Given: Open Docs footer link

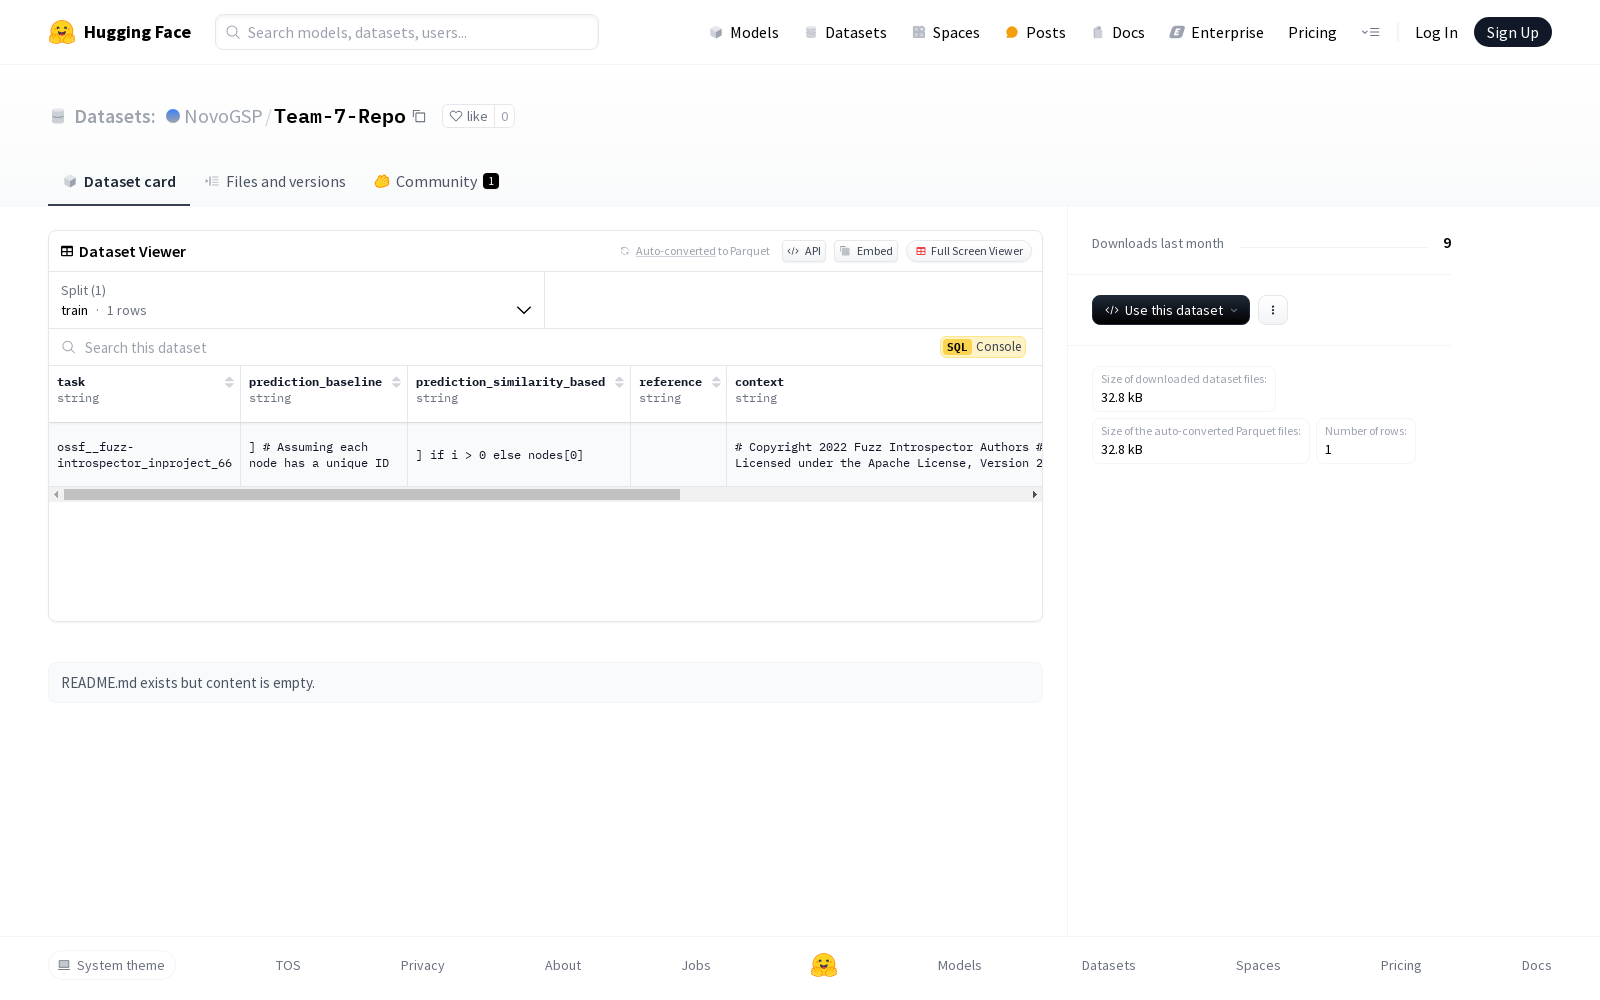Looking at the screenshot, I should pyautogui.click(x=1537, y=965).
